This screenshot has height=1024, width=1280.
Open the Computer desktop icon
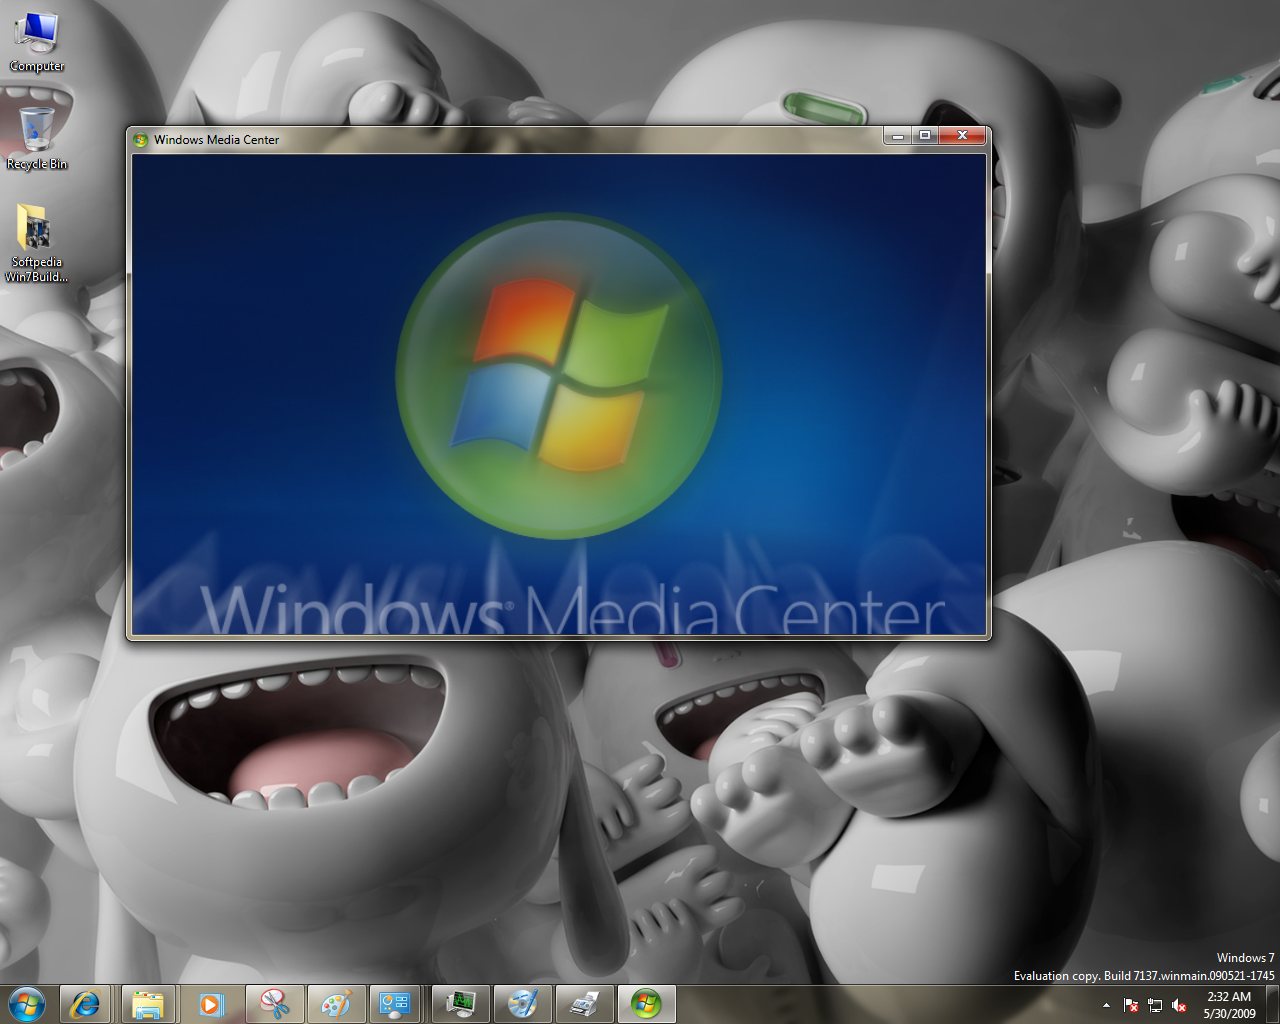click(x=37, y=42)
